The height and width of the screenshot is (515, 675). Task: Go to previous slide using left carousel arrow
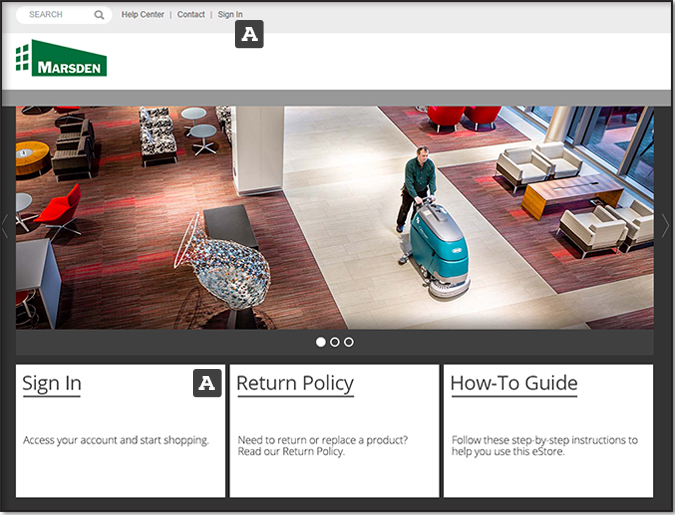6,227
